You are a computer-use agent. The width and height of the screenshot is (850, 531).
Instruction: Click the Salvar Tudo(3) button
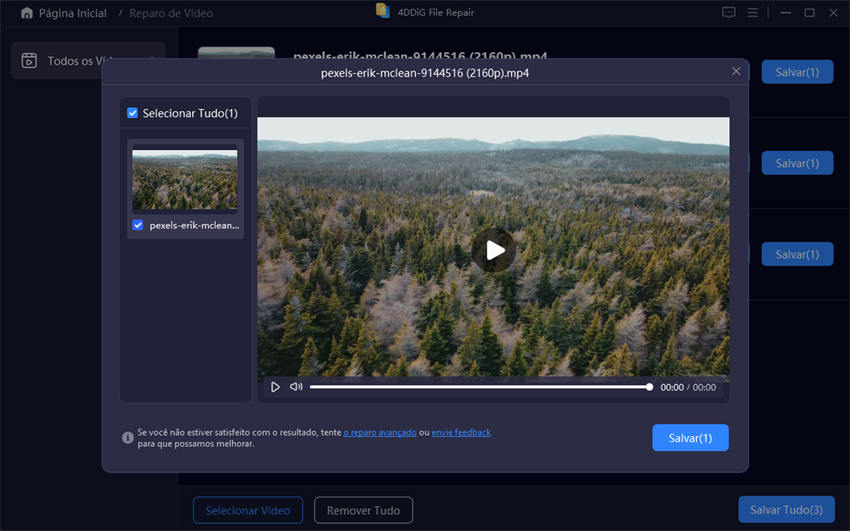786,510
